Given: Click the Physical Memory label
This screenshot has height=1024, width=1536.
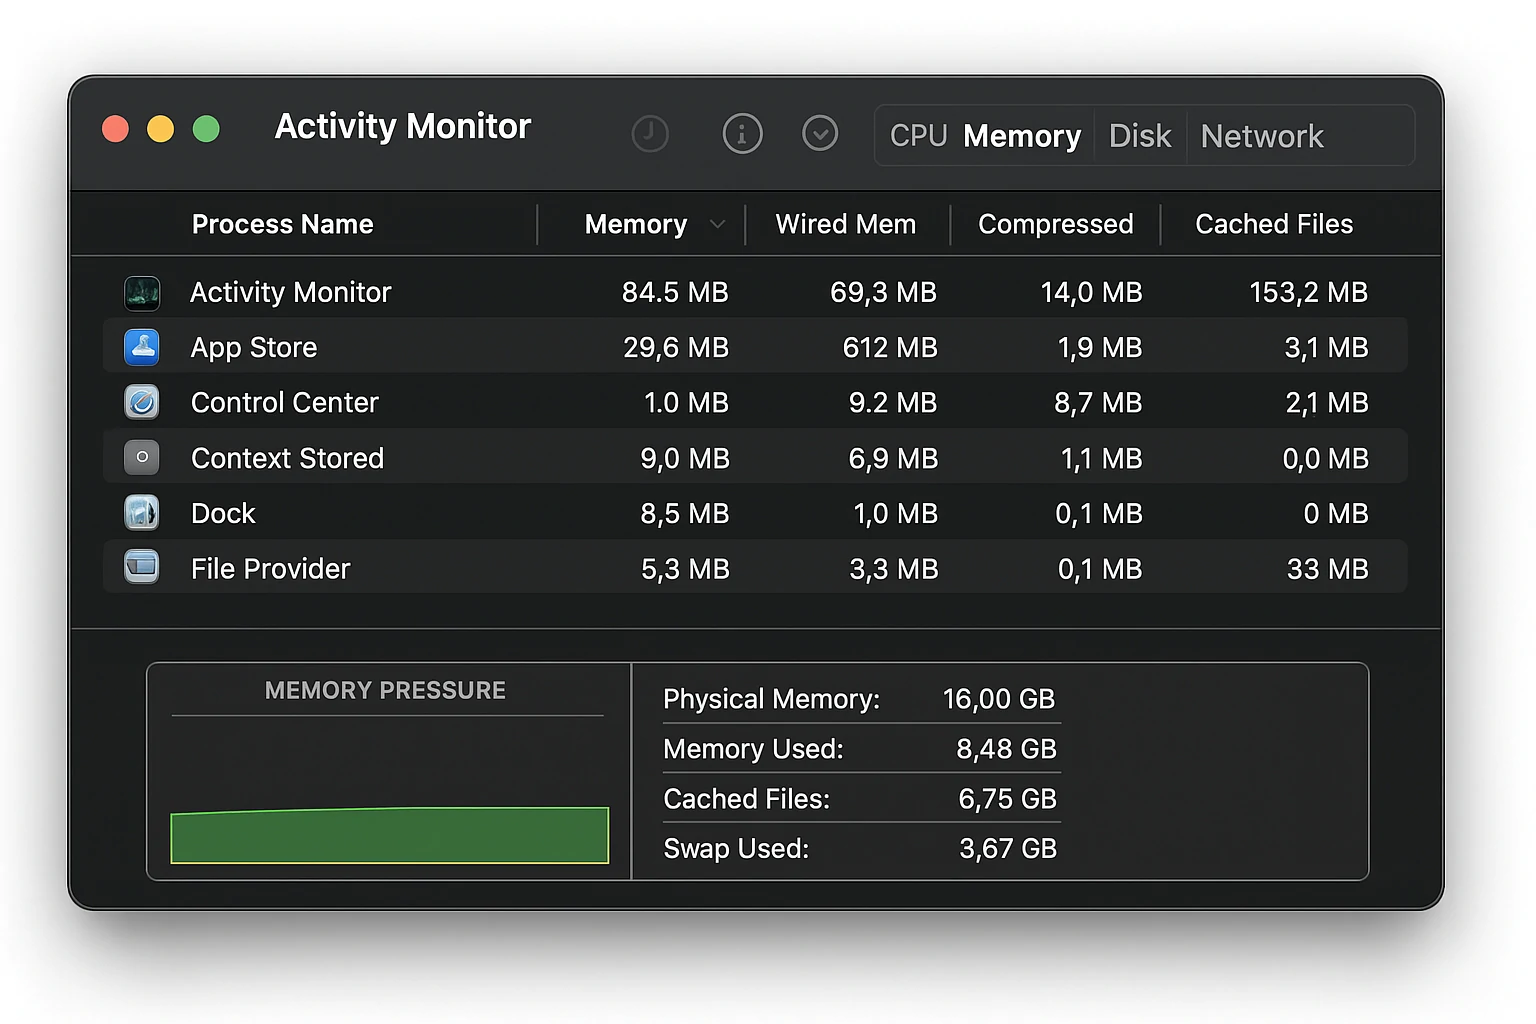Looking at the screenshot, I should [x=772, y=698].
